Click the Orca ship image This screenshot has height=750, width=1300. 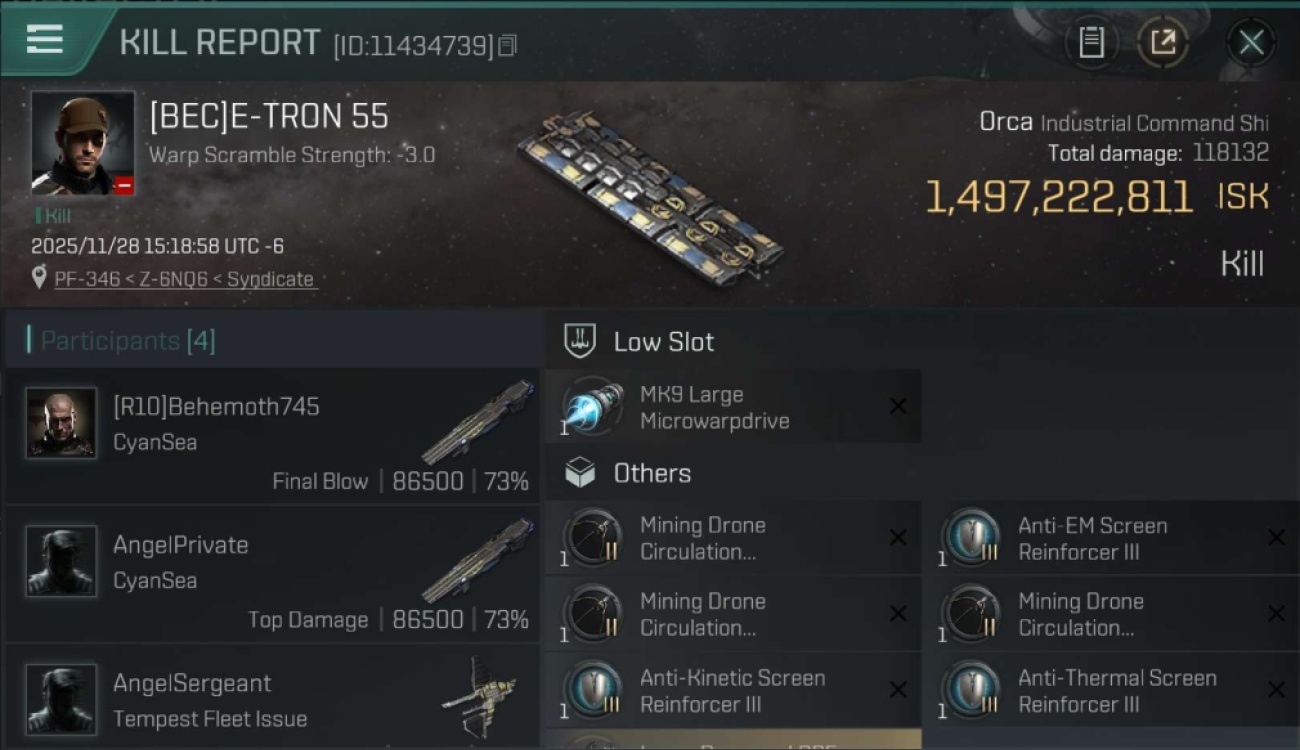pos(650,195)
